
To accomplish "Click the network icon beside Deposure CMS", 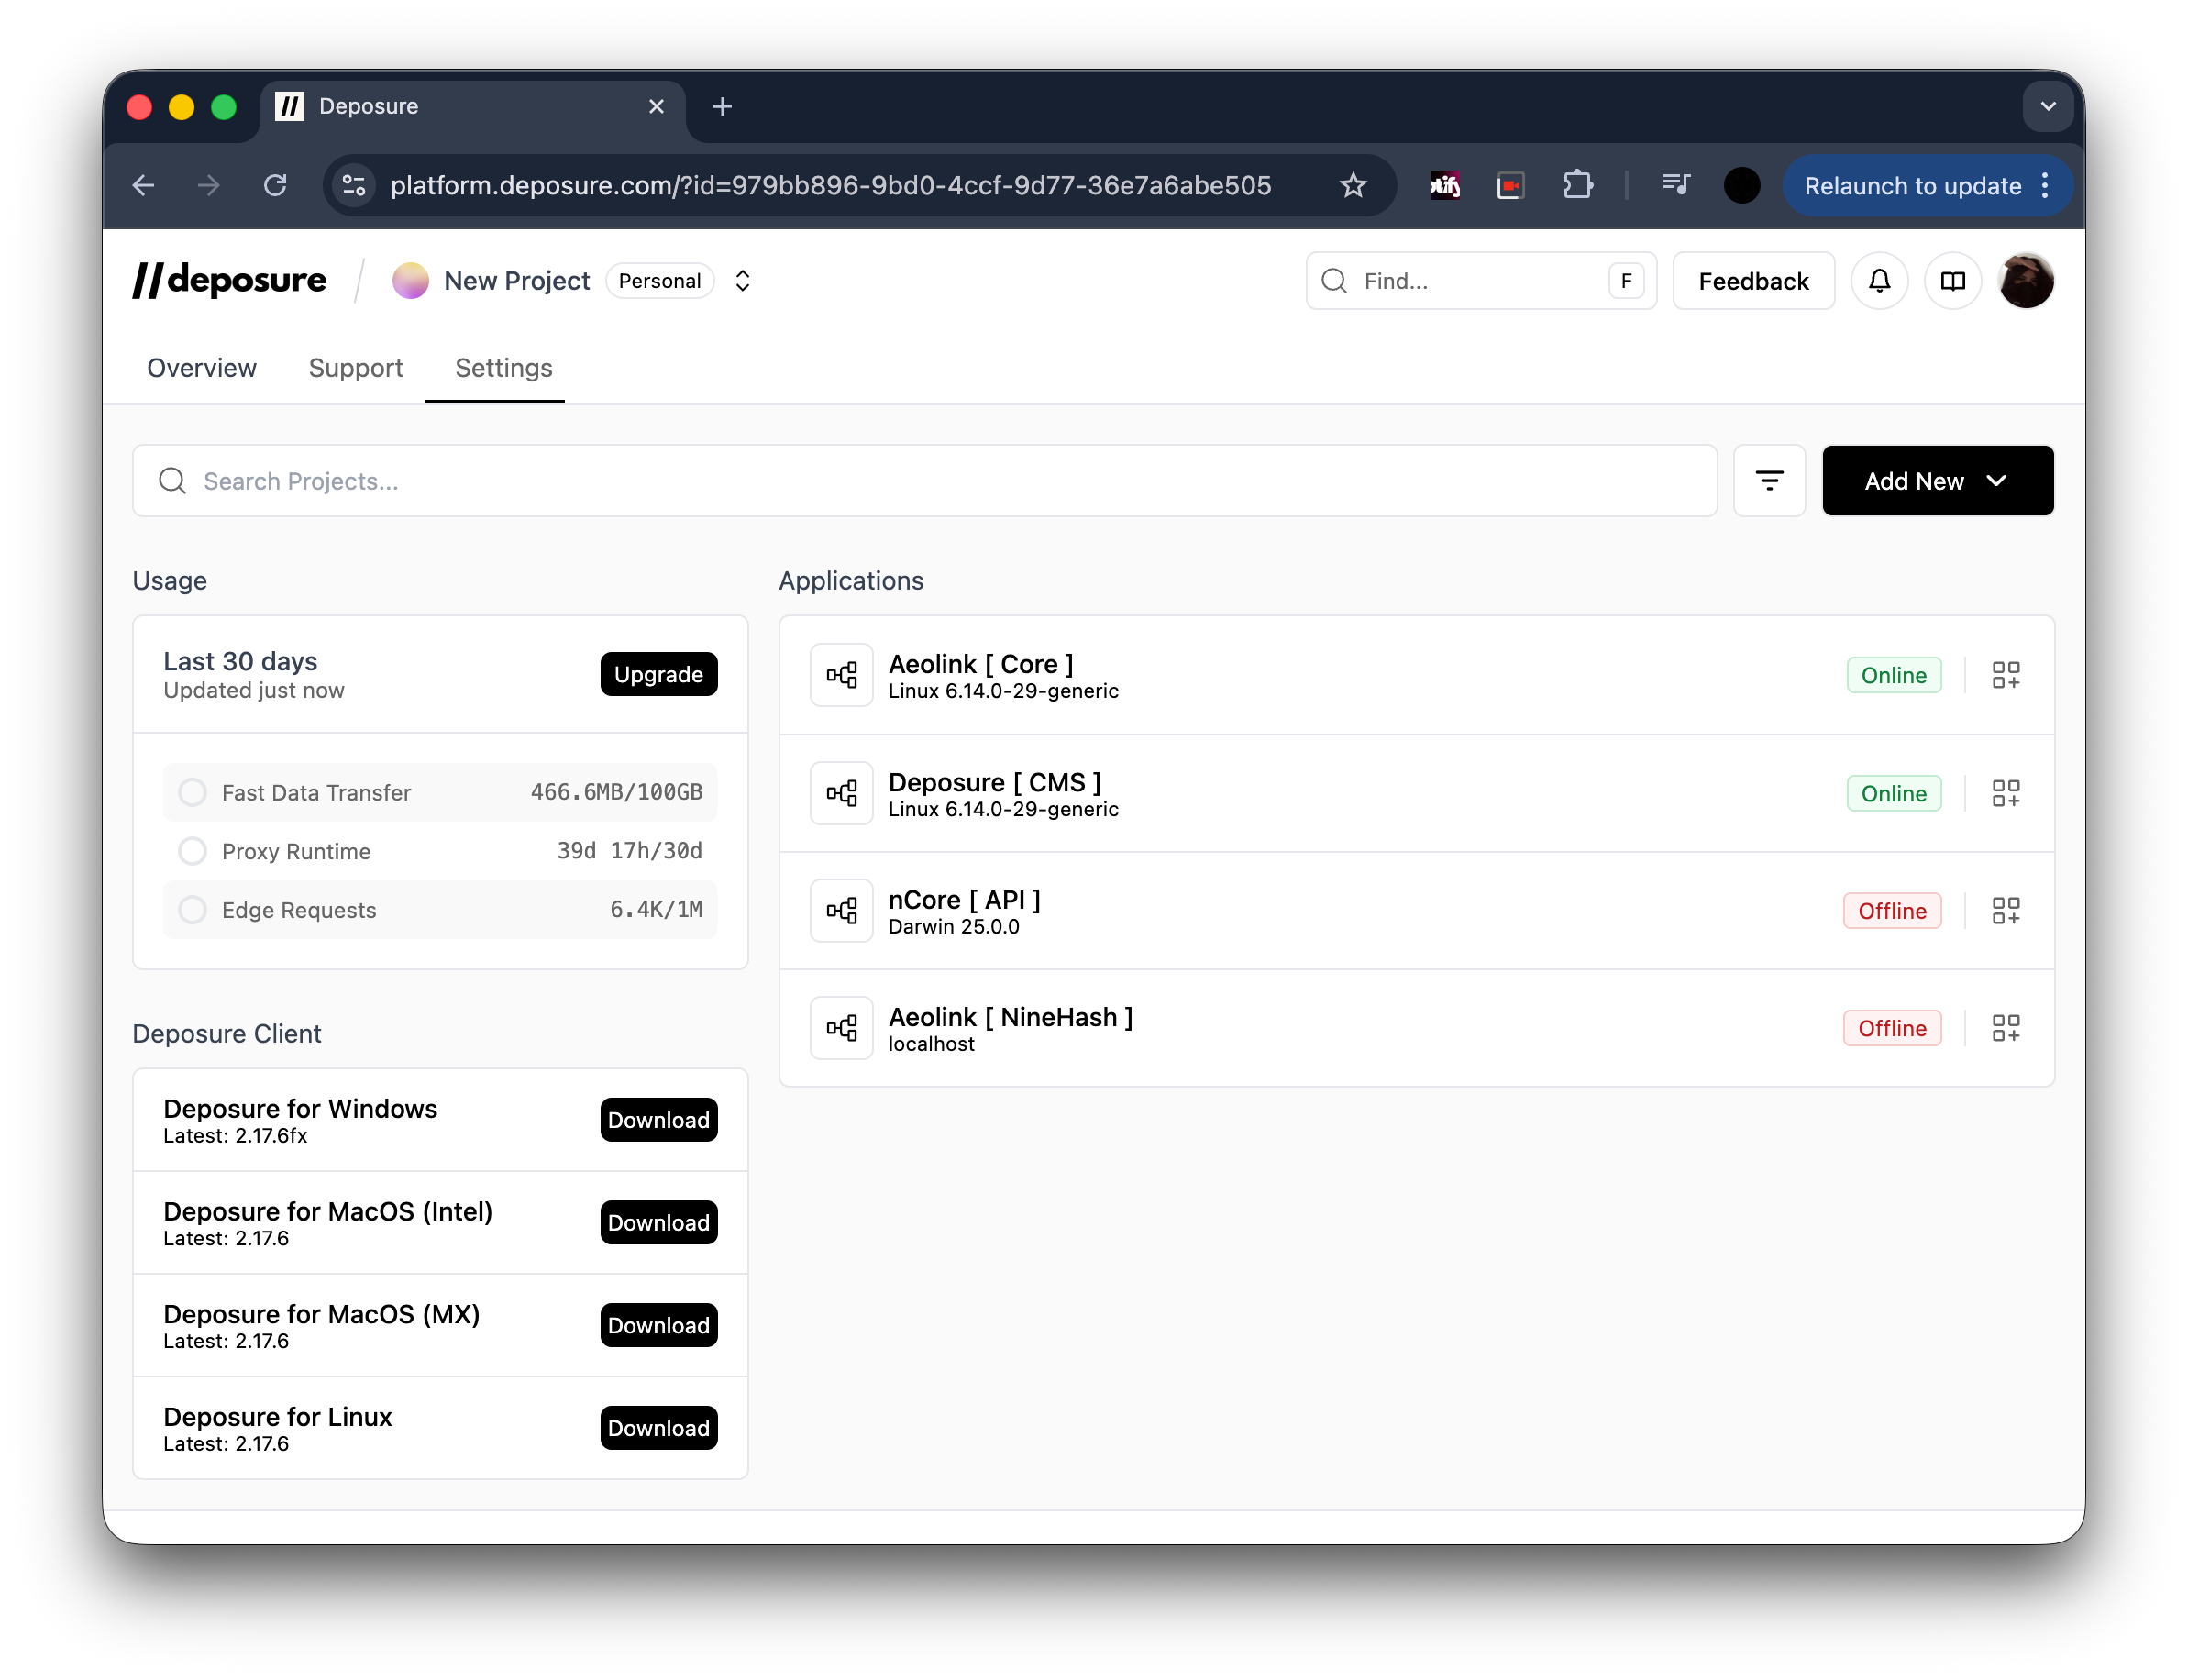I will pyautogui.click(x=841, y=793).
